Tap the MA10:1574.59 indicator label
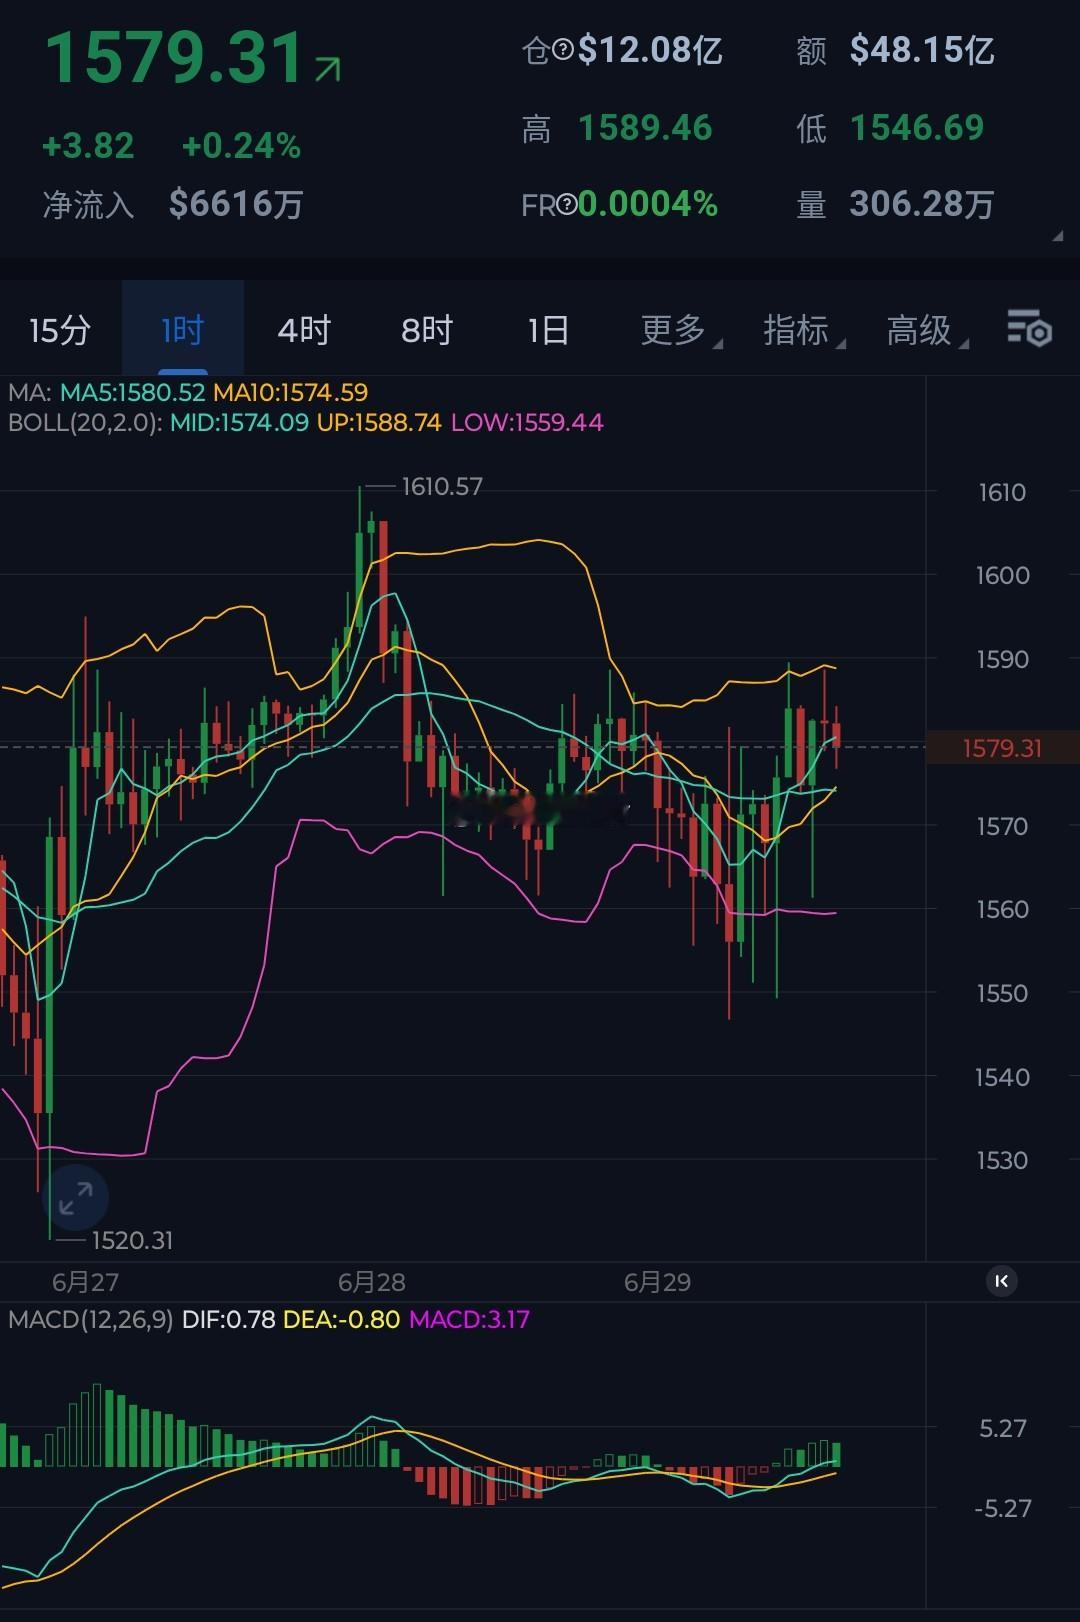The height and width of the screenshot is (1622, 1080). tap(290, 392)
